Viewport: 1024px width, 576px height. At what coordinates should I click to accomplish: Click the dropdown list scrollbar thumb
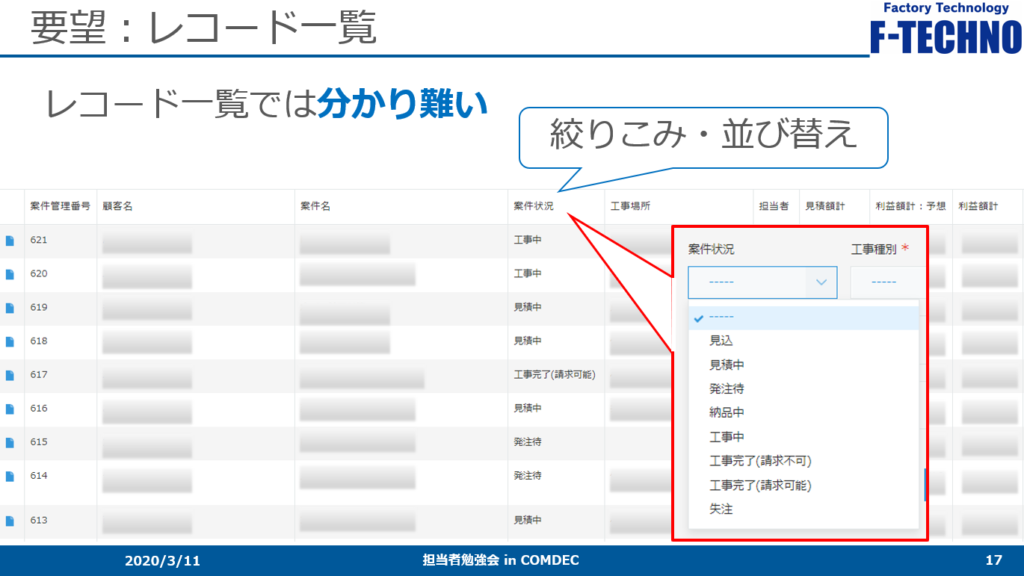[925, 485]
